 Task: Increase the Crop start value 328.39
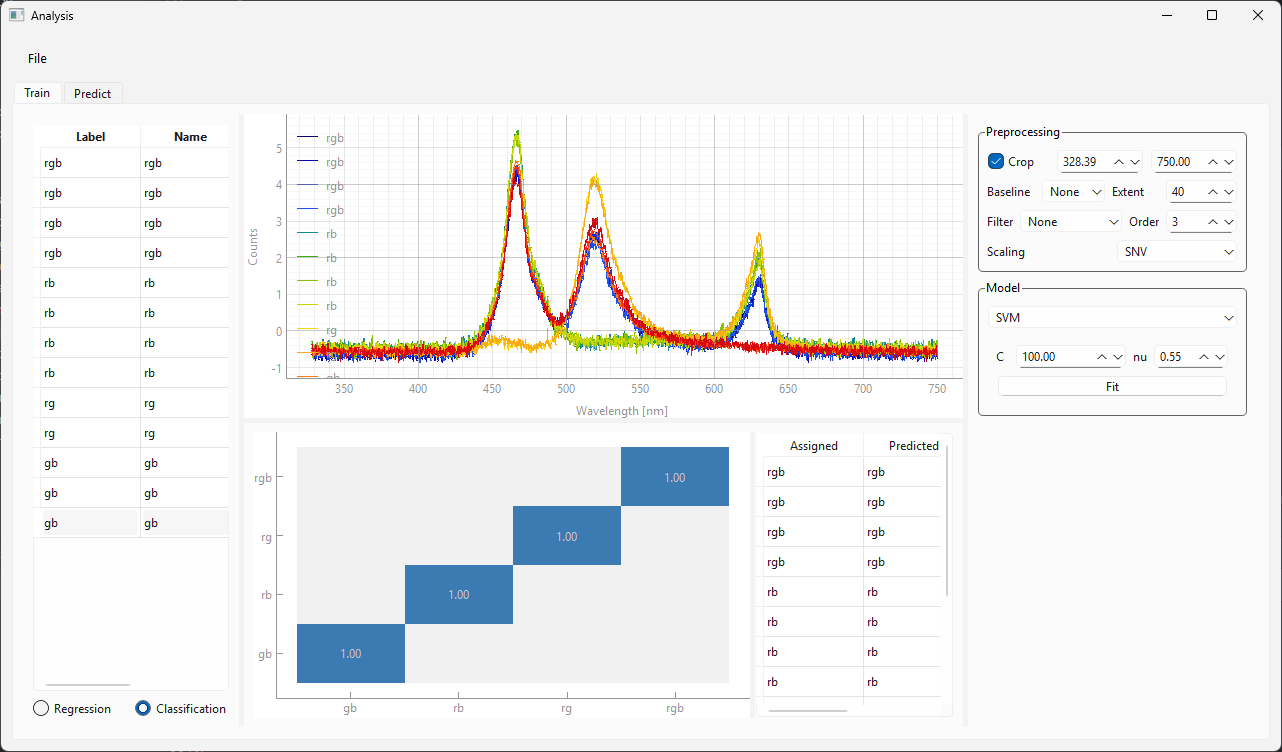coord(1119,162)
